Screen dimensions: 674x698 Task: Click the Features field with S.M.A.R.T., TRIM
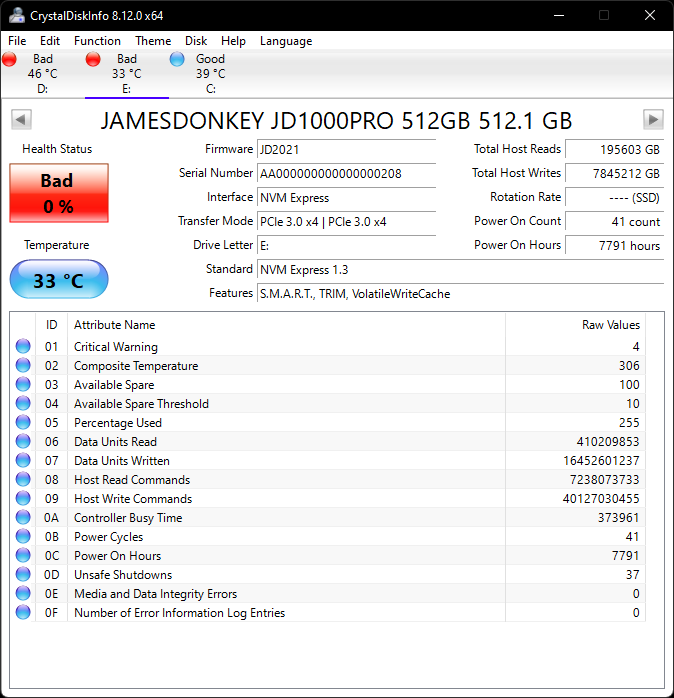click(x=460, y=293)
